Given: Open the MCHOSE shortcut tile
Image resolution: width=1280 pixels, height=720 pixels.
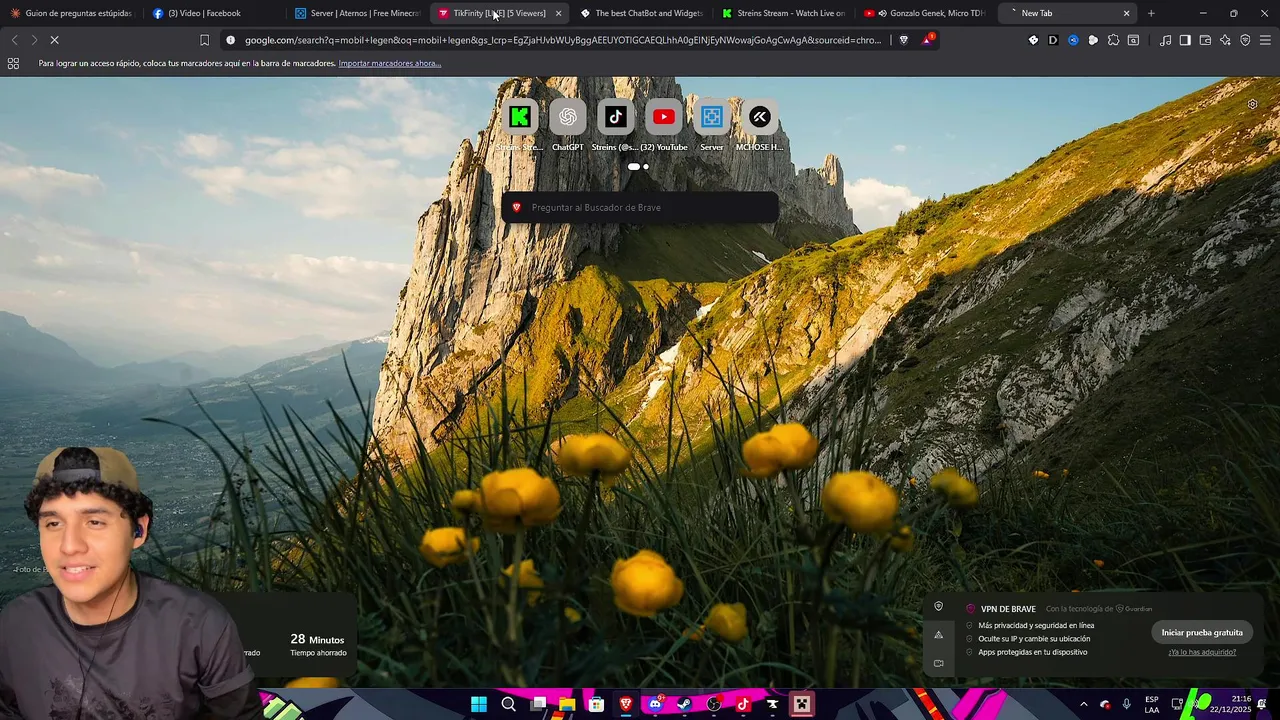Looking at the screenshot, I should pyautogui.click(x=759, y=117).
